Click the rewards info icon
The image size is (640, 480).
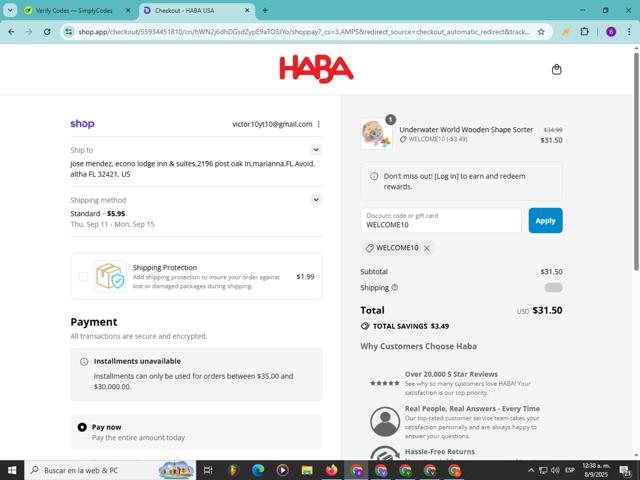tap(374, 176)
